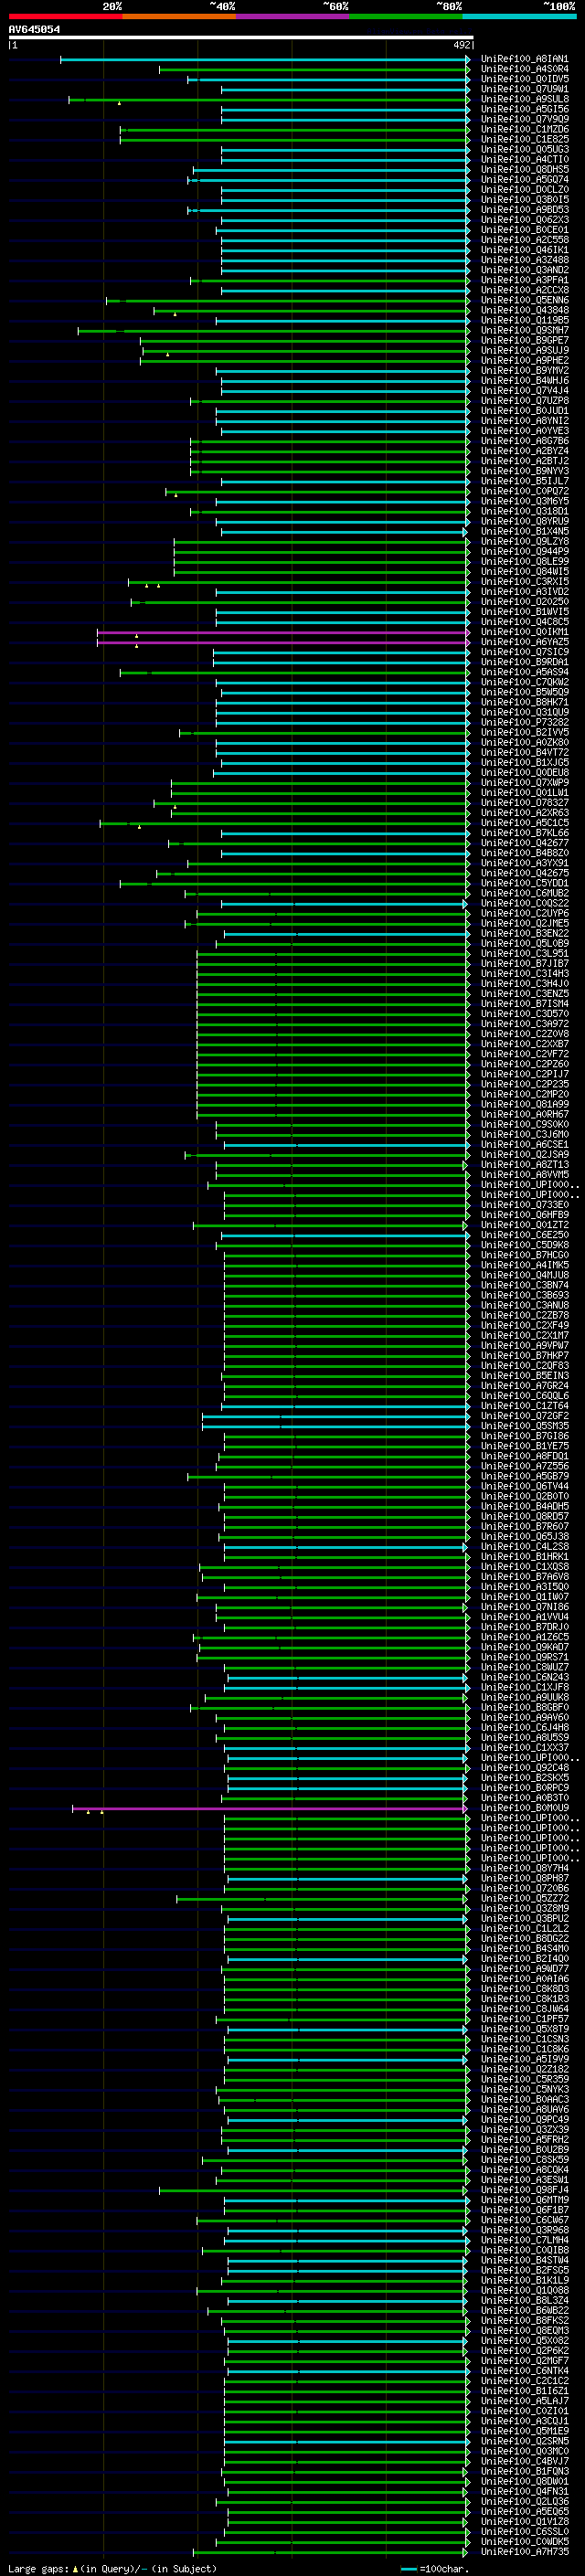The image size is (585, 2576).
Task: Select label UniRef100_Q72GF2
Action: pyautogui.click(x=524, y=1416)
